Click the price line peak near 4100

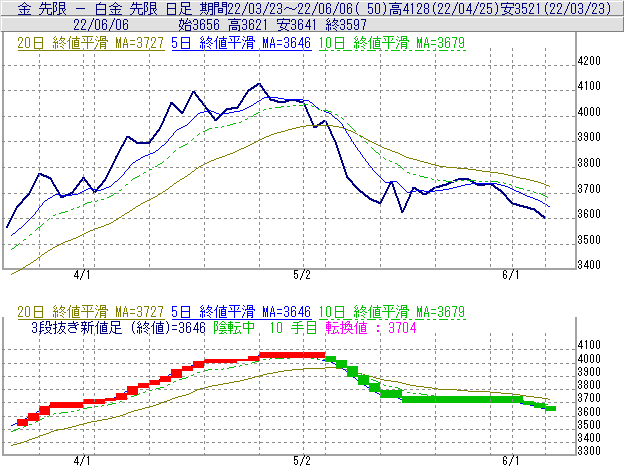click(x=259, y=84)
